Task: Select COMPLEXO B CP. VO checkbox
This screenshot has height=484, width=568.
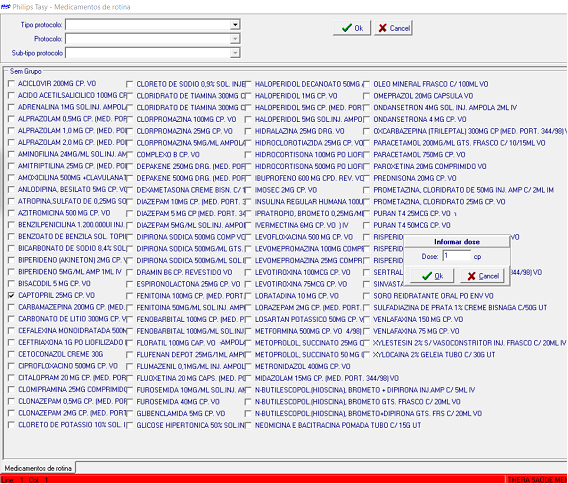Action: click(130, 155)
